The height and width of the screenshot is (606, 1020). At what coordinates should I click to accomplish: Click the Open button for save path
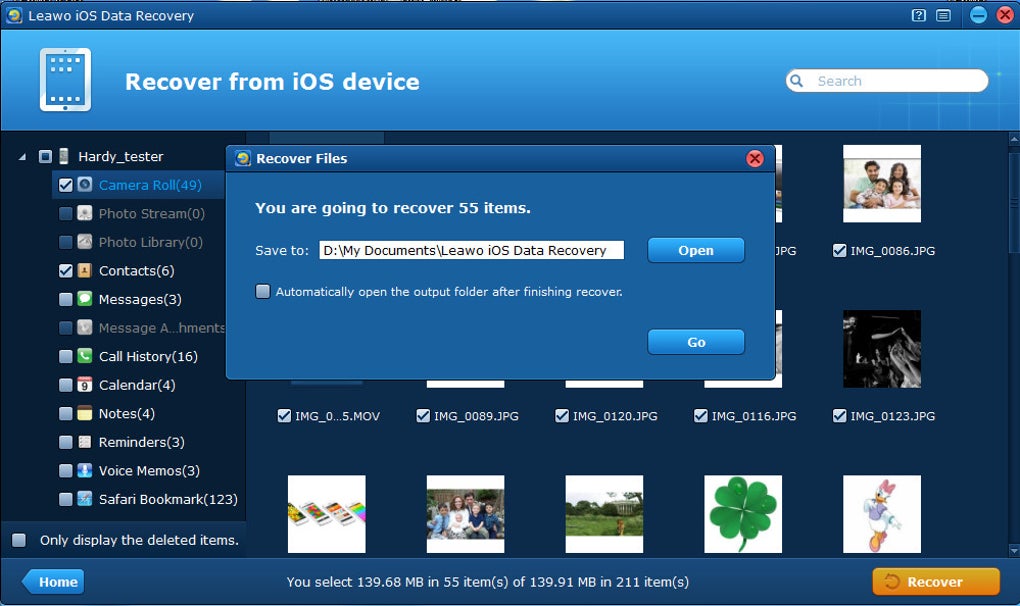[696, 250]
